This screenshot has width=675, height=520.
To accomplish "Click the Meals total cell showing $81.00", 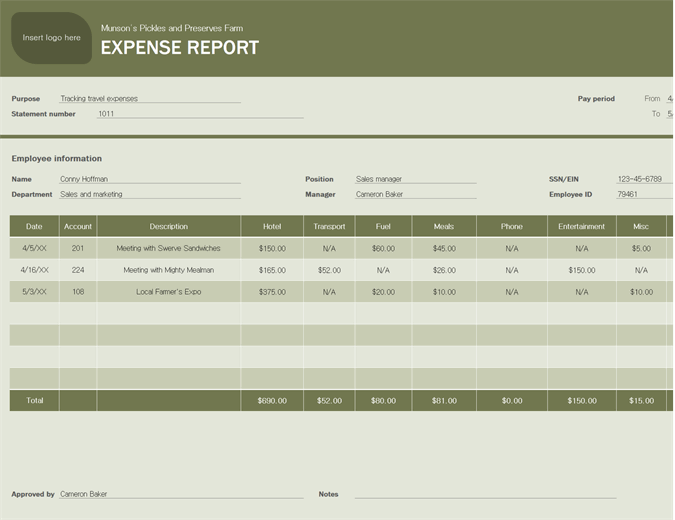I will click(x=444, y=400).
